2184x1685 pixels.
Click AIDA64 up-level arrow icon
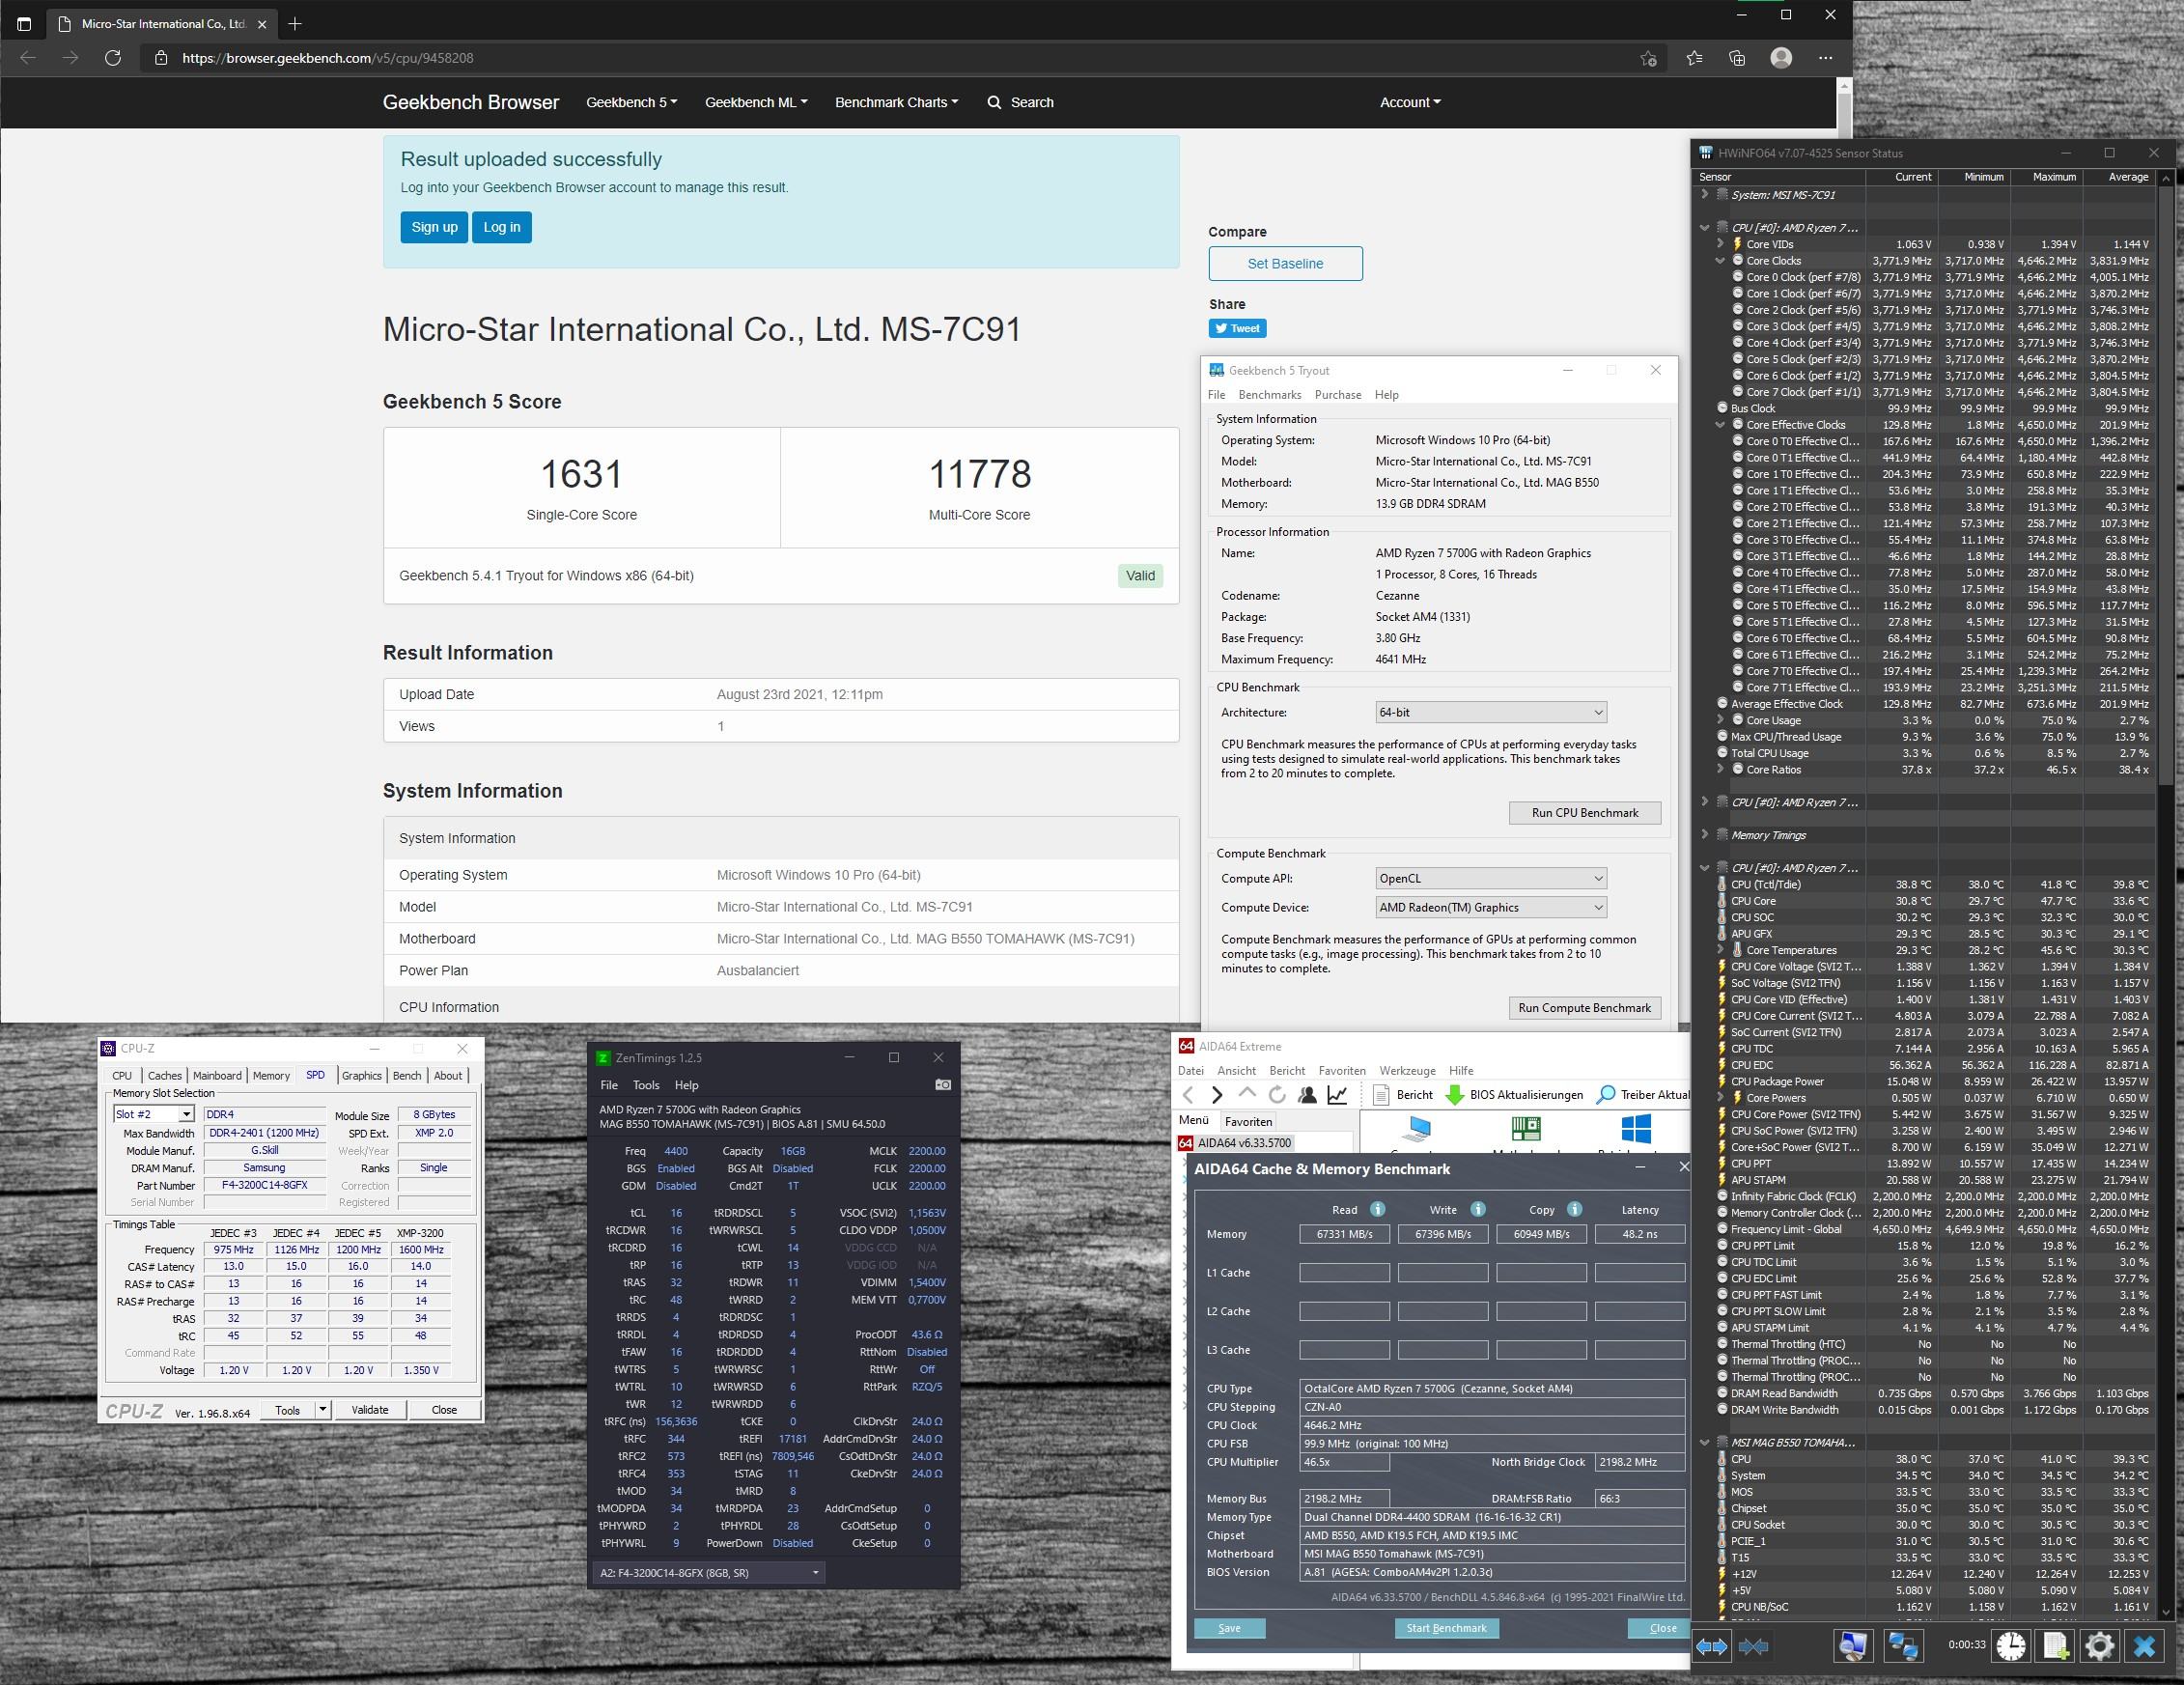1247,1094
